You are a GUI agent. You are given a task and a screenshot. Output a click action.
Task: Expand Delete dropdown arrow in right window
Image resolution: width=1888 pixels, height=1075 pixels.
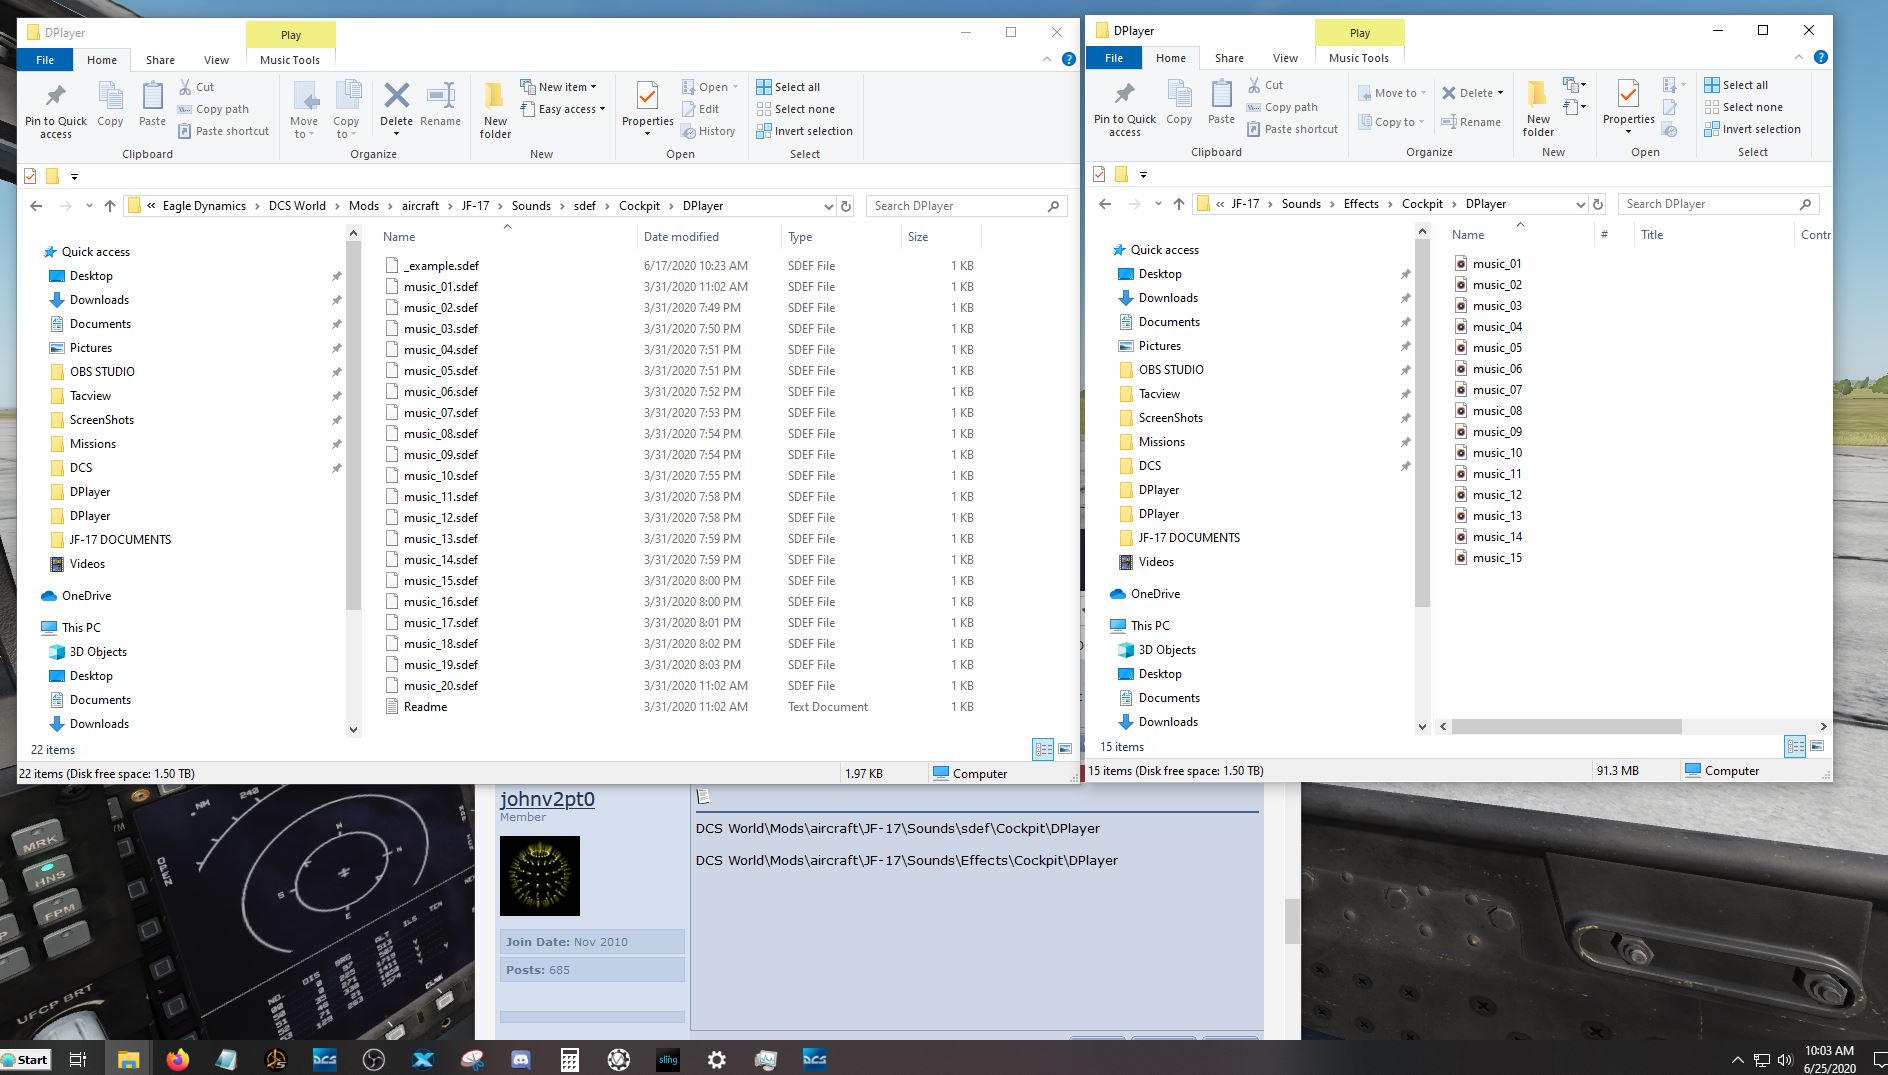pyautogui.click(x=1500, y=93)
